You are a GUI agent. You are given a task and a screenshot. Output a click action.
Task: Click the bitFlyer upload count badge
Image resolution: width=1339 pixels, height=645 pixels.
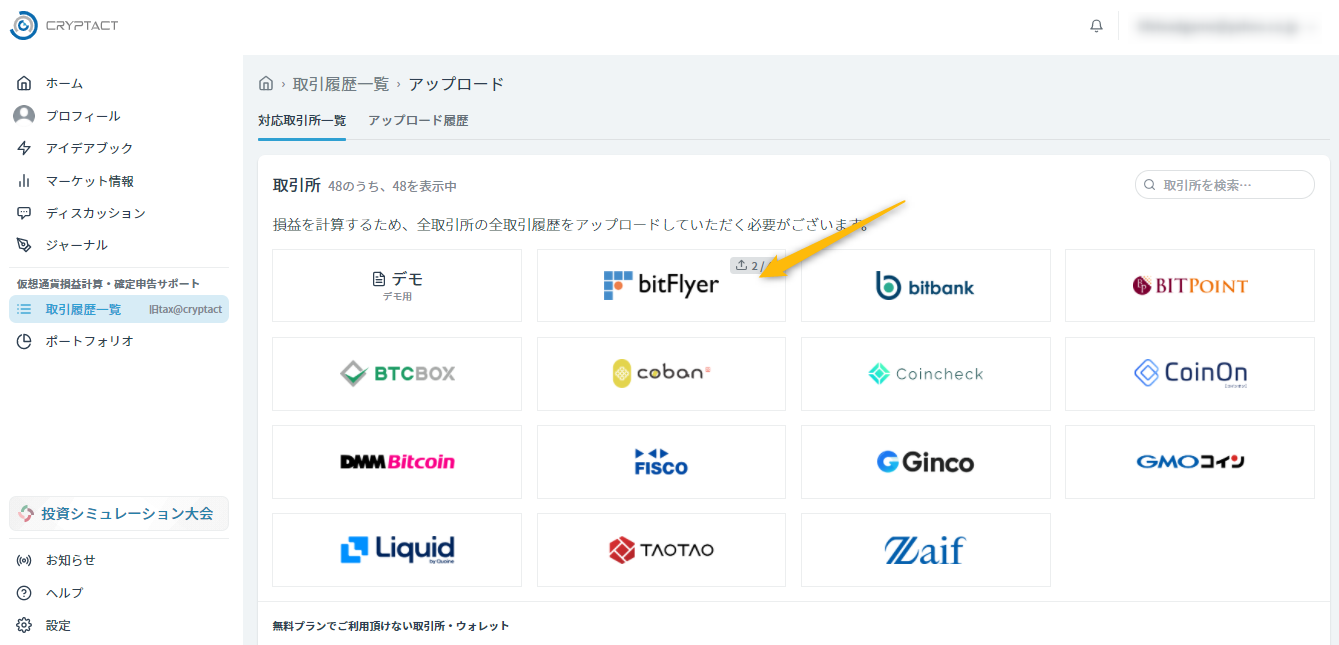(x=756, y=266)
